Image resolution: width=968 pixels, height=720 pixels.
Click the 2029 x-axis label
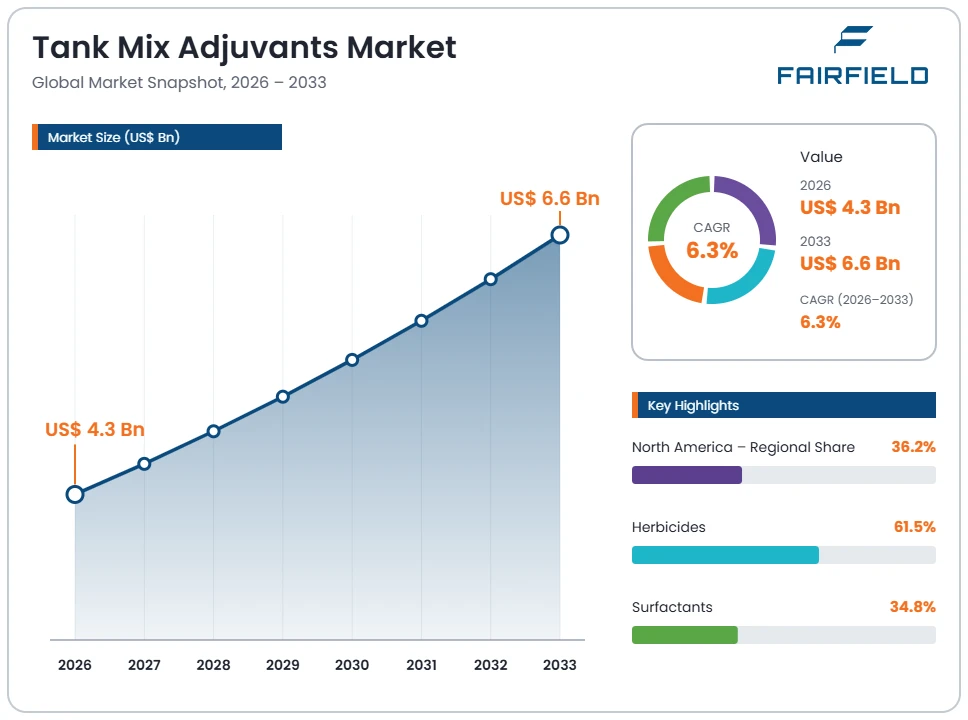[x=283, y=665]
